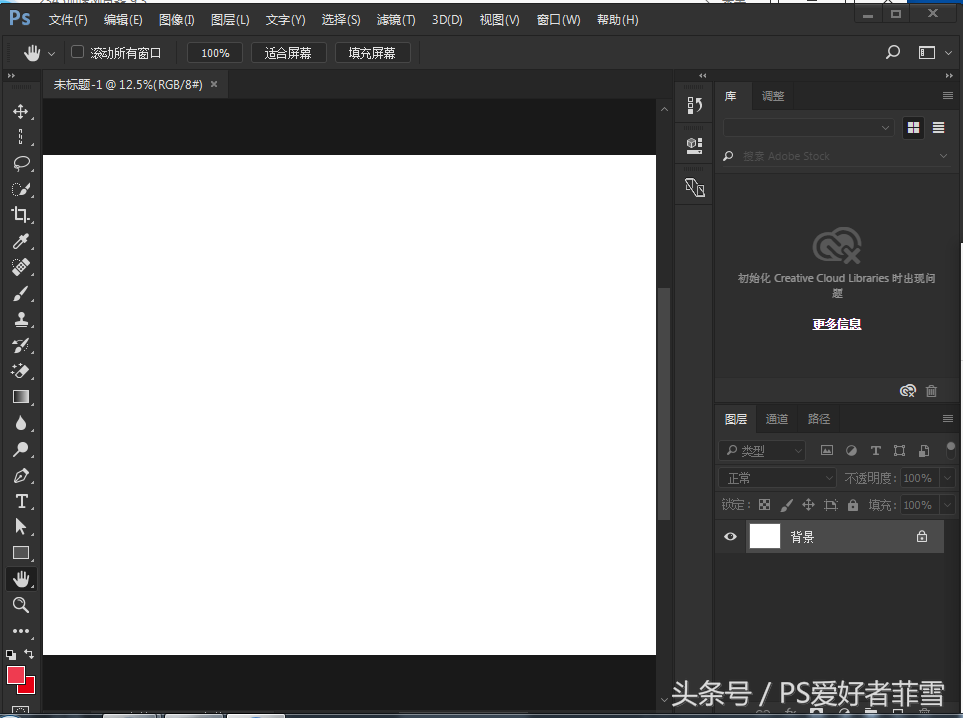The image size is (963, 718).
Task: Select the Move tool
Action: point(21,112)
